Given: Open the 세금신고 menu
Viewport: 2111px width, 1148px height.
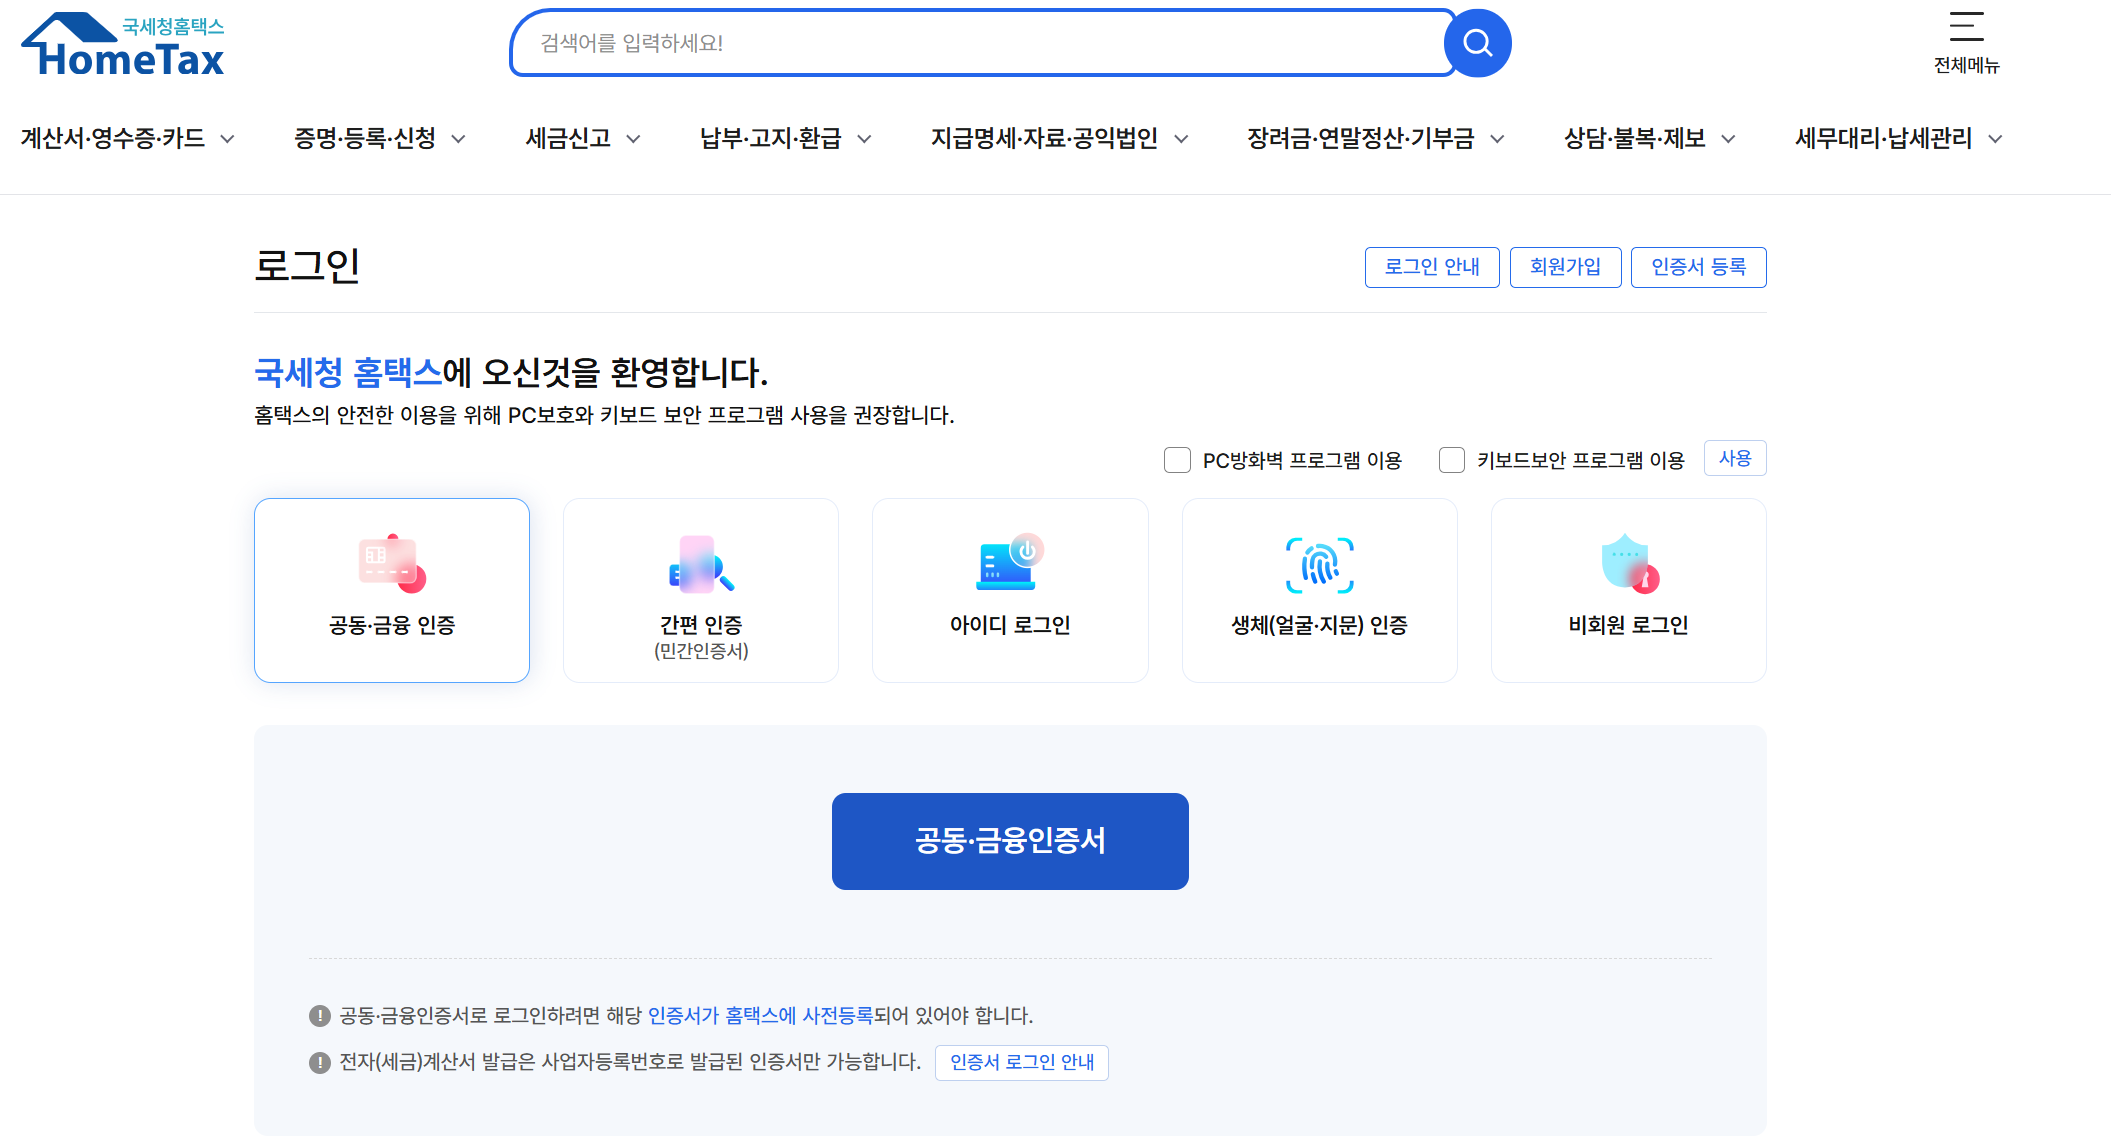Looking at the screenshot, I should click(568, 138).
